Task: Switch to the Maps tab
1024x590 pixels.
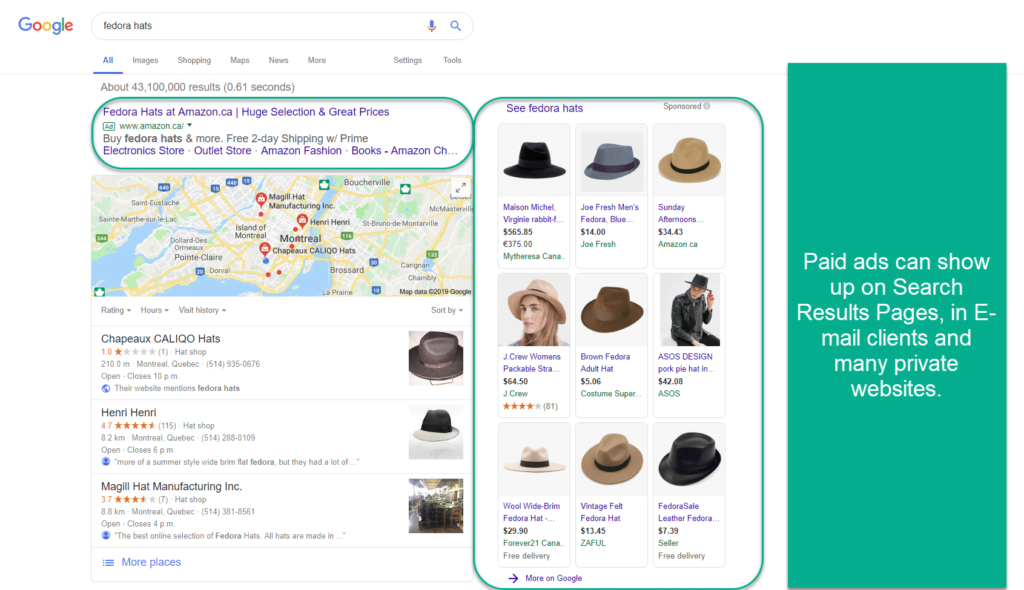Action: [x=240, y=60]
